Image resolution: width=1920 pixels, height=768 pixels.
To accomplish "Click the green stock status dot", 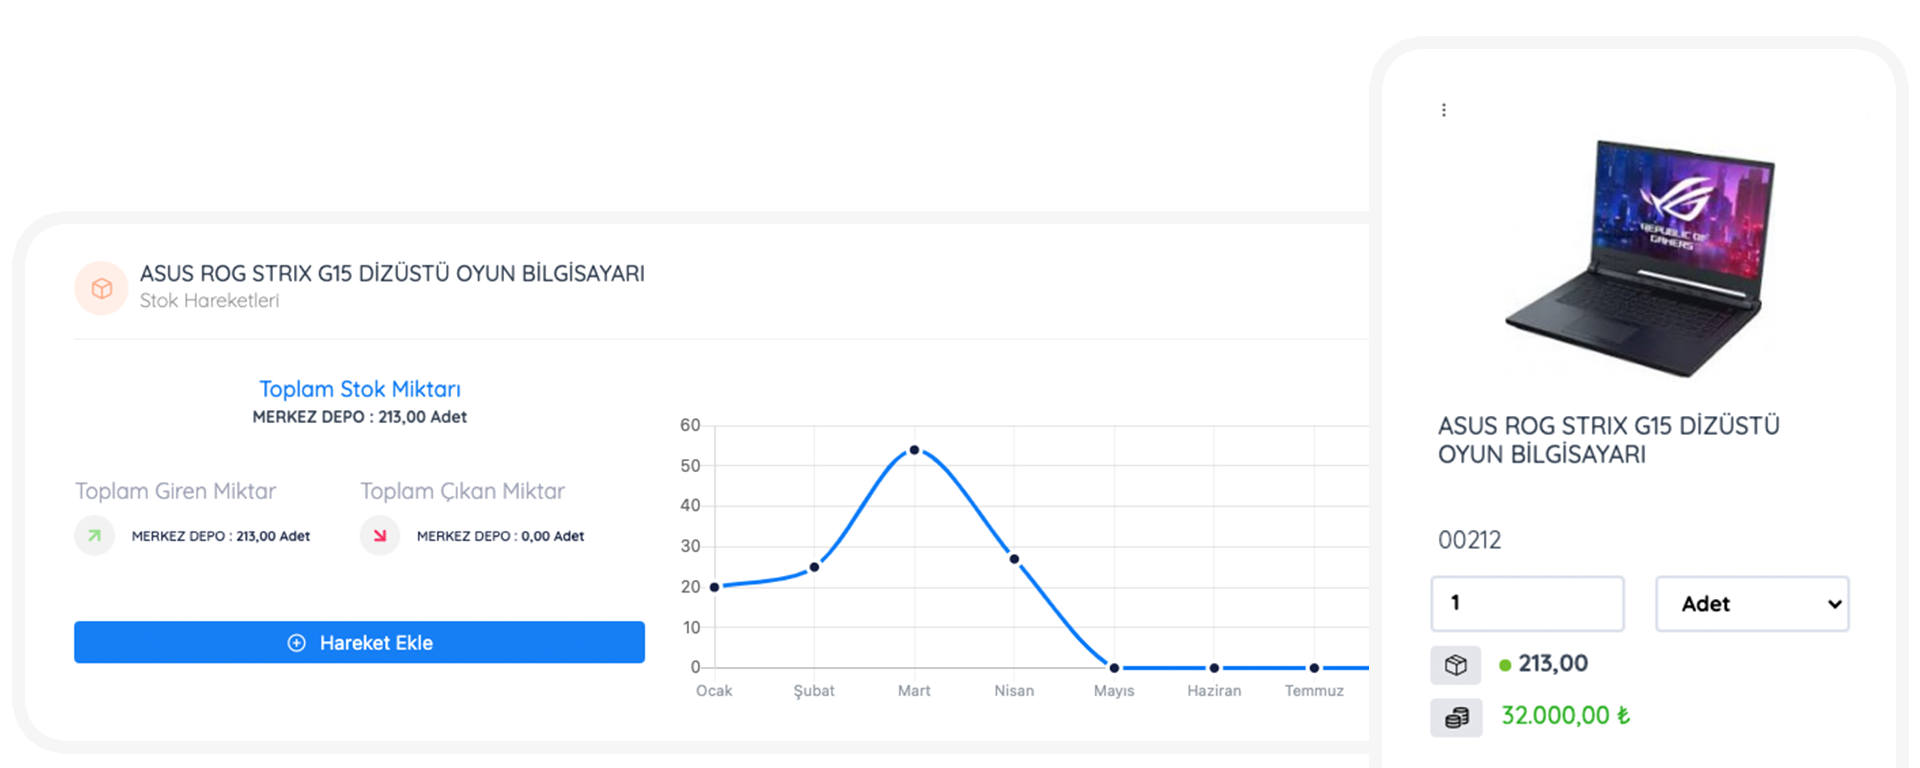I will click(1504, 665).
